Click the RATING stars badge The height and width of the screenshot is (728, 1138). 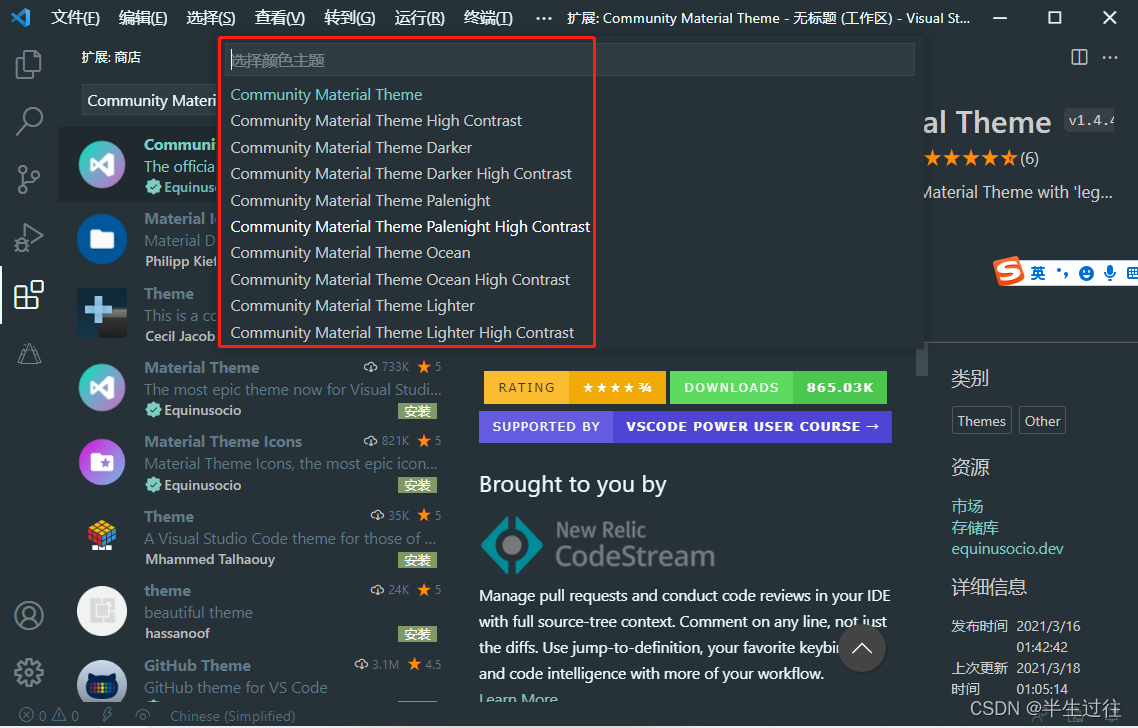573,388
